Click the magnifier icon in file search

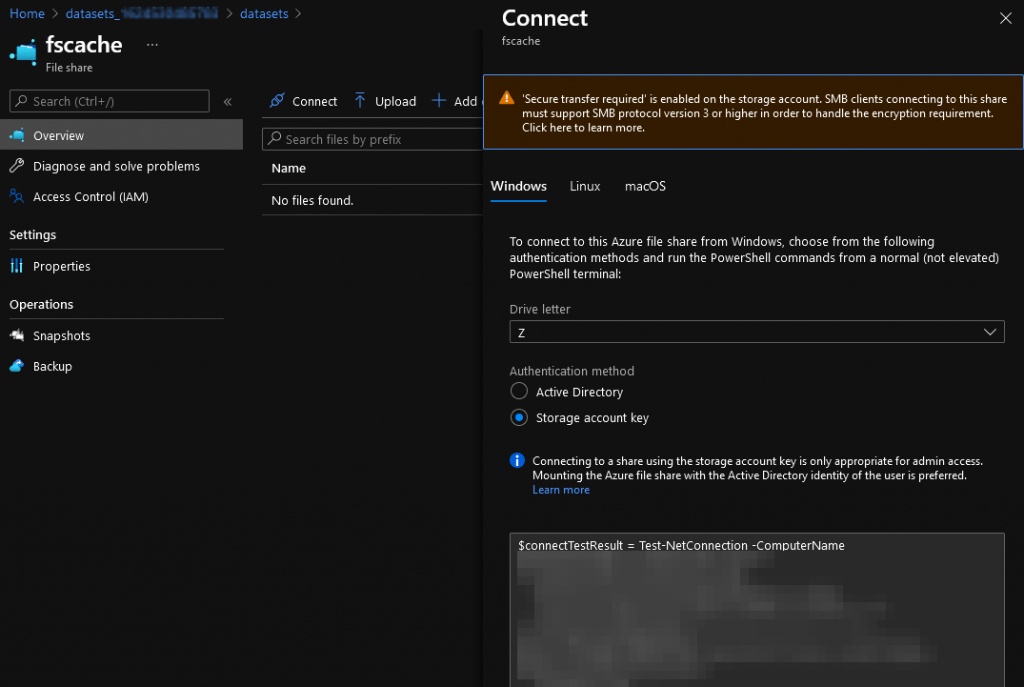click(x=275, y=138)
